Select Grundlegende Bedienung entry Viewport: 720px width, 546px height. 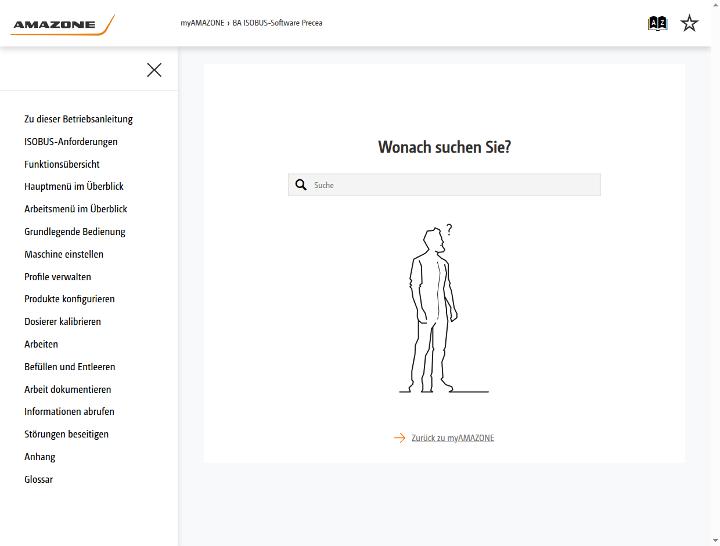pos(75,231)
